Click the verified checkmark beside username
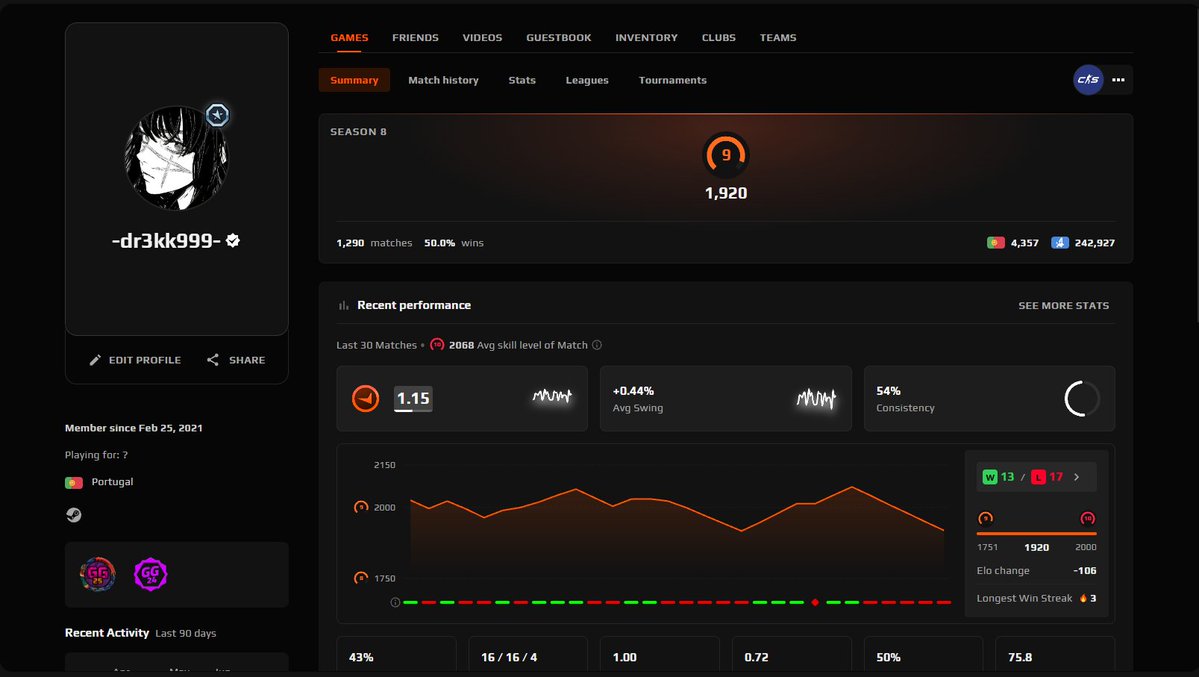Screen dimensions: 1199x677 [233, 240]
